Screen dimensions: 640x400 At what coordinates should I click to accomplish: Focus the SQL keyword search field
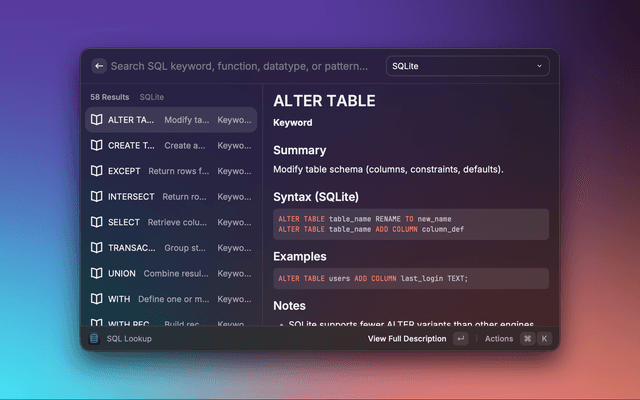(240, 66)
